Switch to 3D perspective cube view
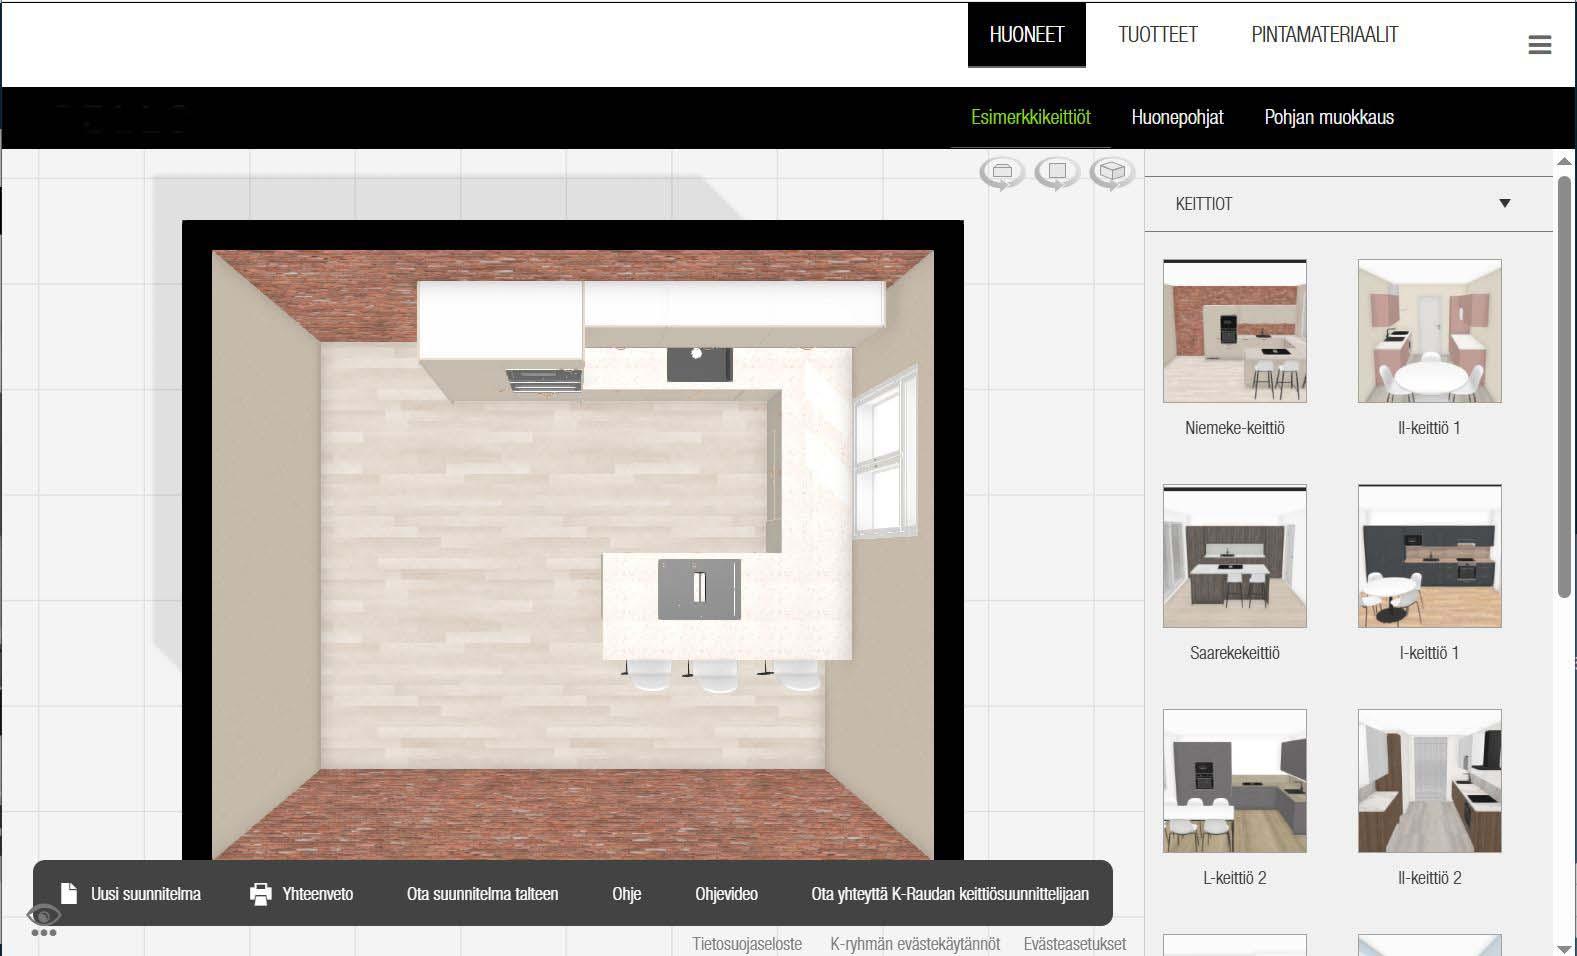Screen dimensions: 1577x956 coord(1112,172)
